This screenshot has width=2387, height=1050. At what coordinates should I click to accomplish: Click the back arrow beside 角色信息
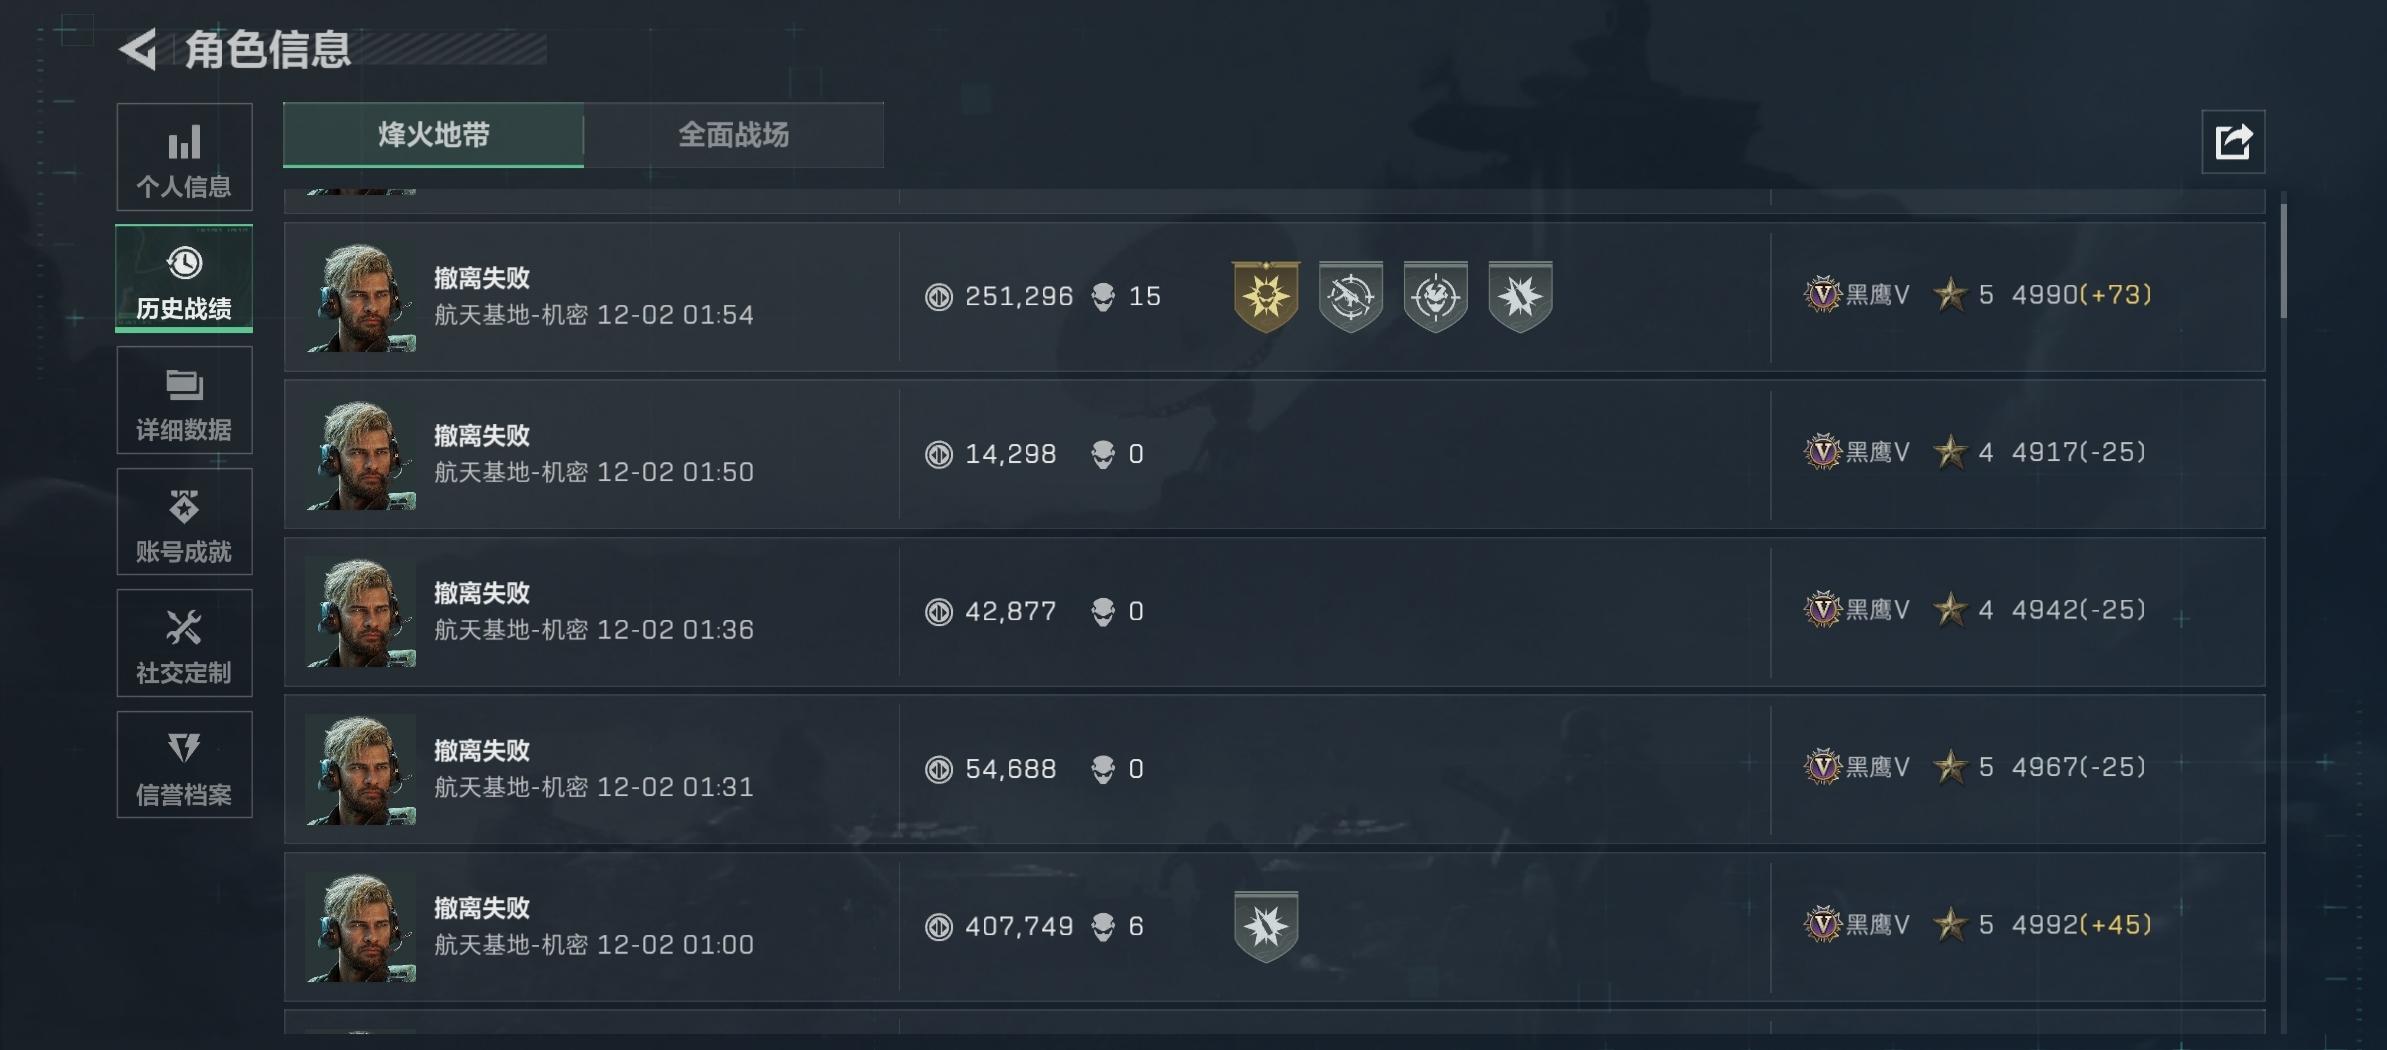pos(139,49)
